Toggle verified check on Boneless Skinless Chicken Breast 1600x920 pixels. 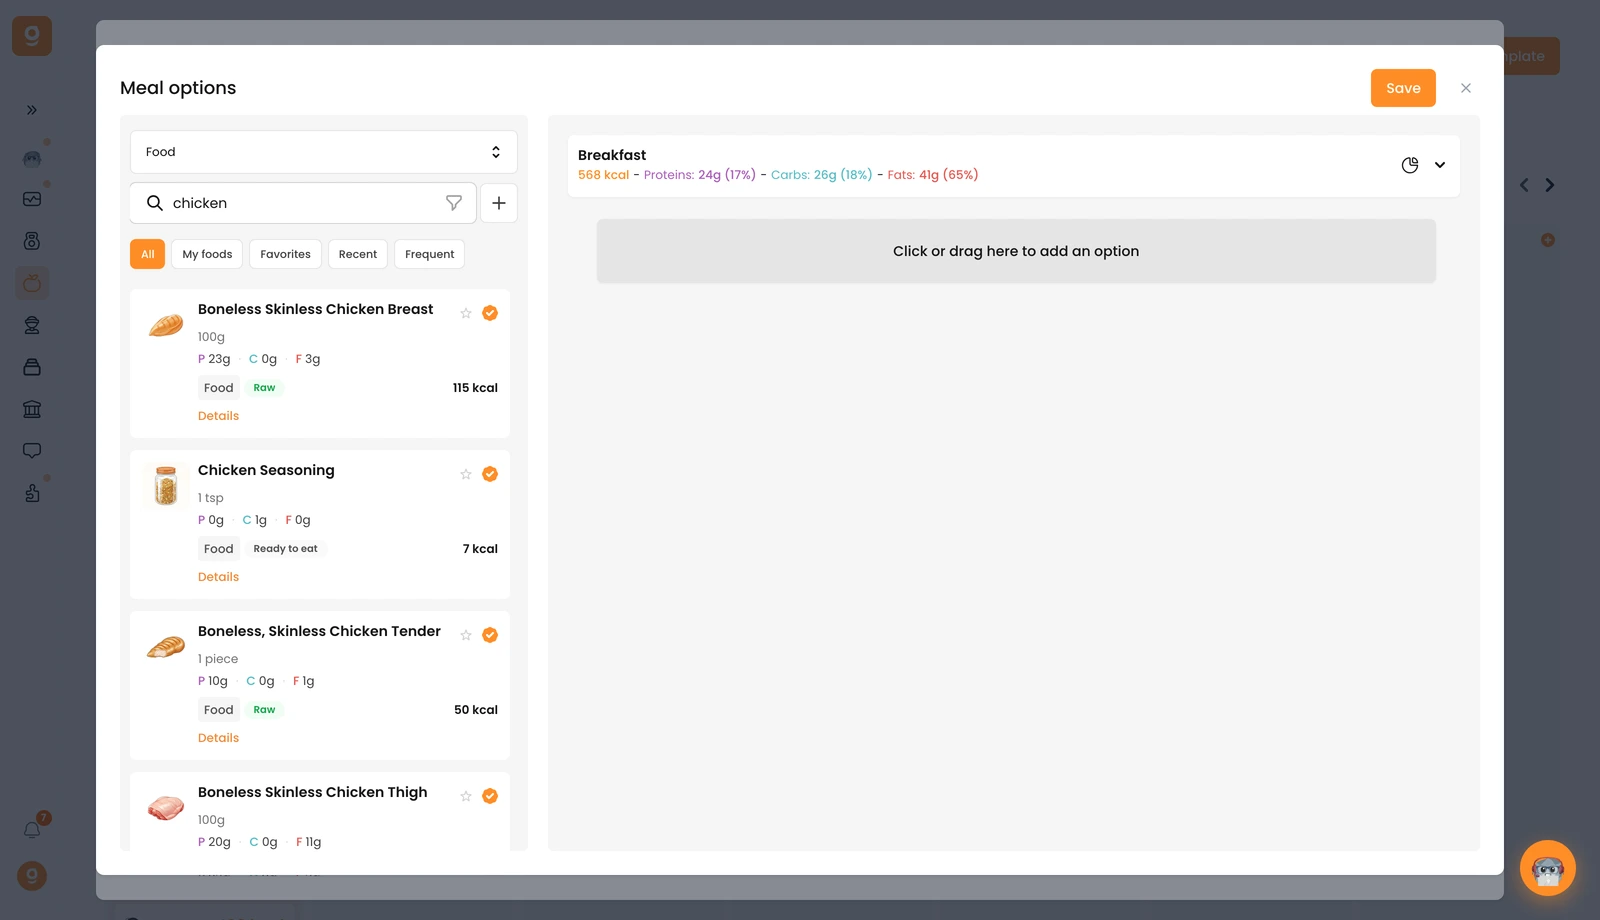[490, 313]
